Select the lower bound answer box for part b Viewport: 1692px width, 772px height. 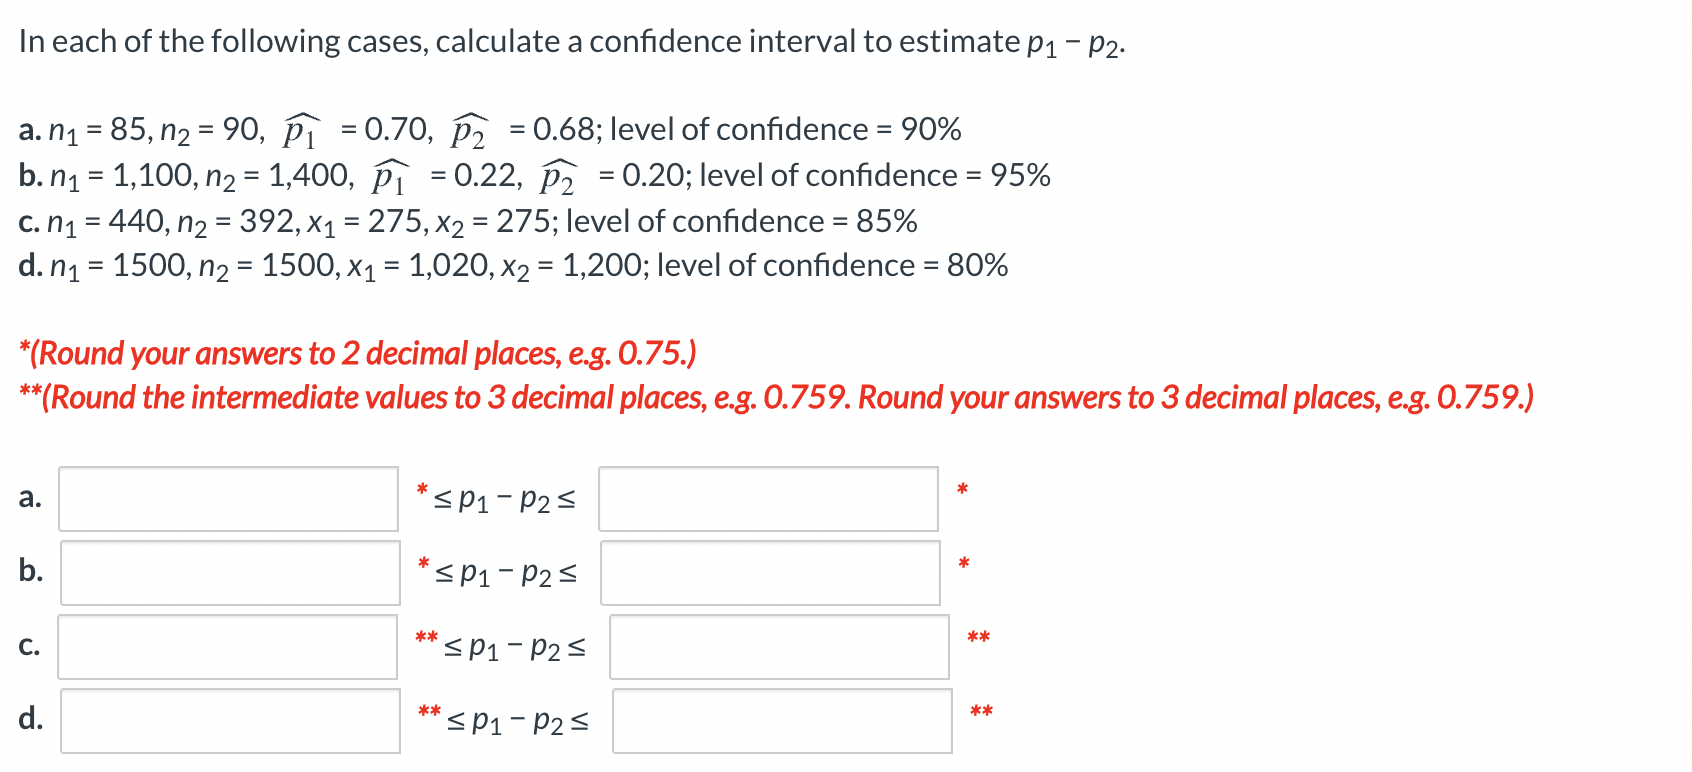230,573
